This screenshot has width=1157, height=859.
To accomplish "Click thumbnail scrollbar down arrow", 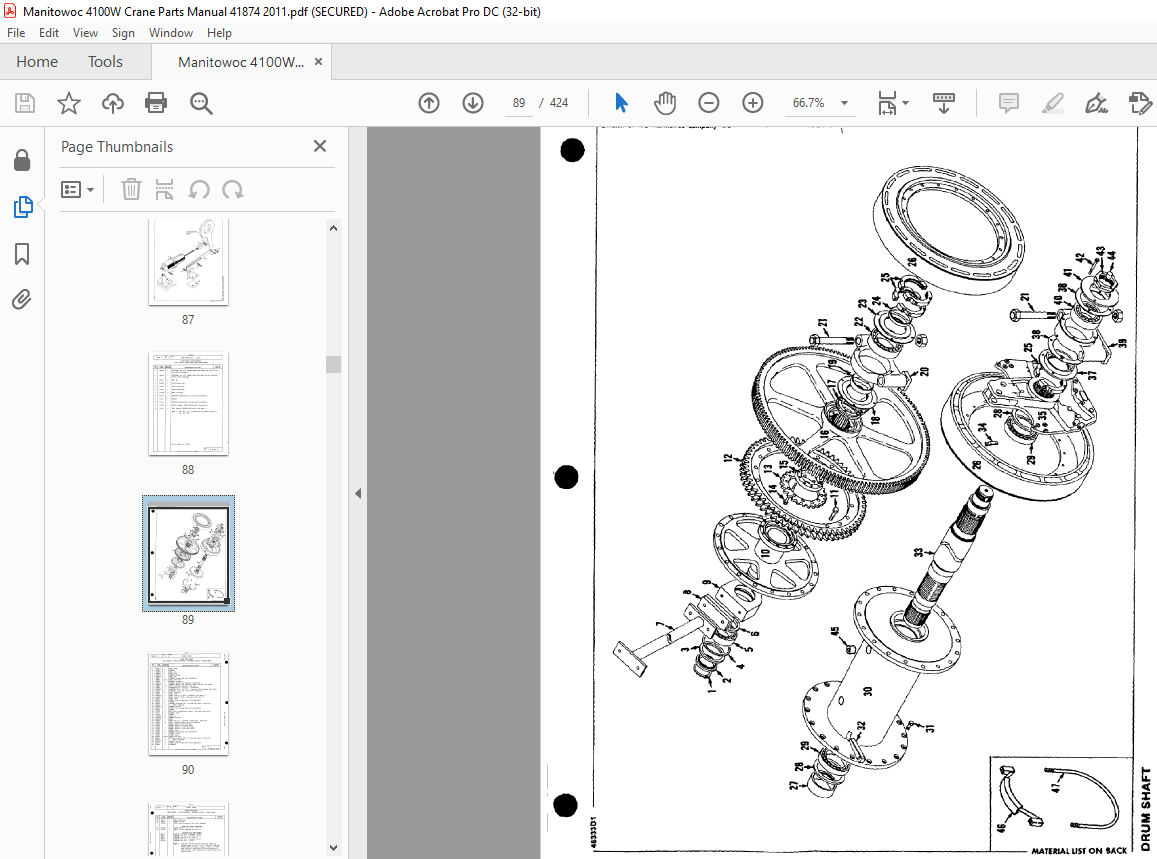I will coord(334,848).
